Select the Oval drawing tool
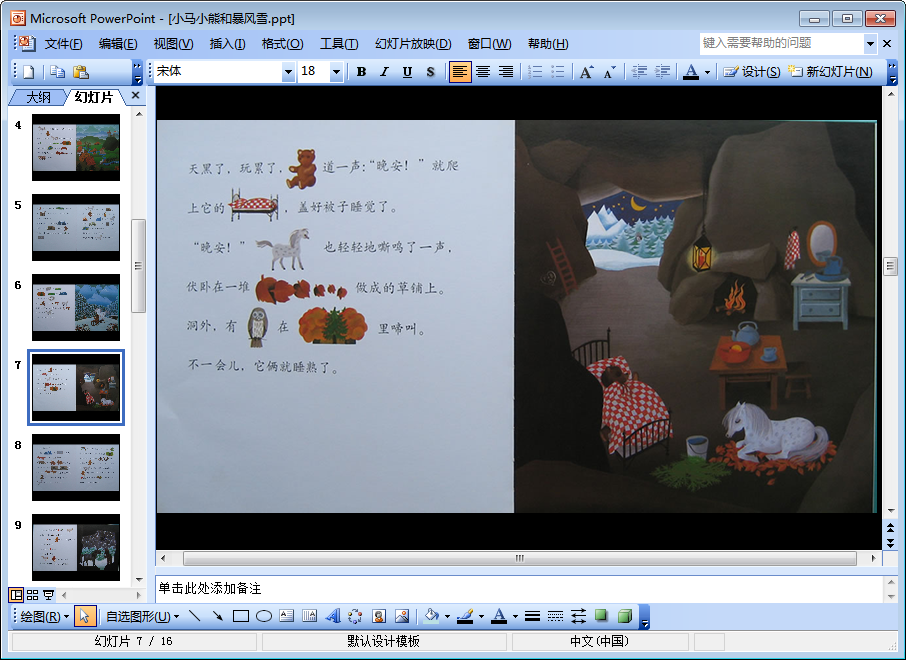Screen dimensions: 906x660 [264, 616]
